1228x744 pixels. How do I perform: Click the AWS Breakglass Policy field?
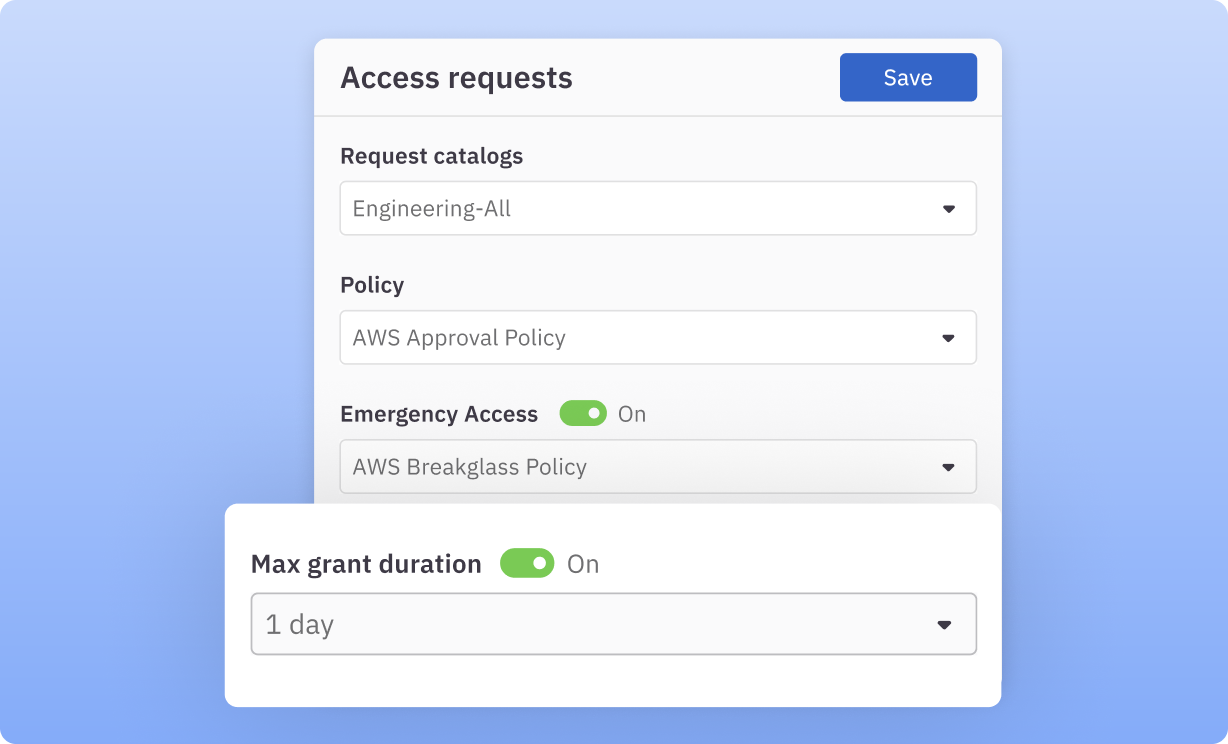click(658, 466)
